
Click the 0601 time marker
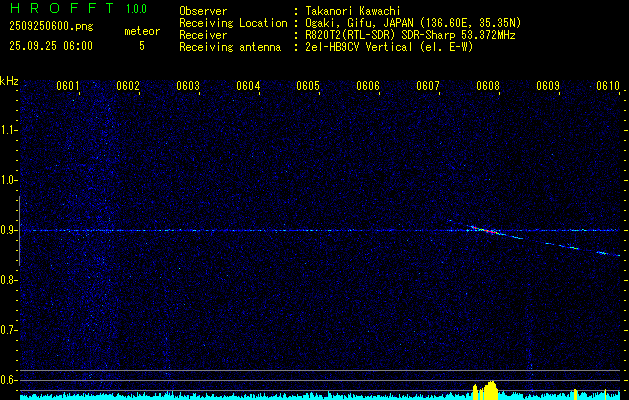click(x=68, y=86)
